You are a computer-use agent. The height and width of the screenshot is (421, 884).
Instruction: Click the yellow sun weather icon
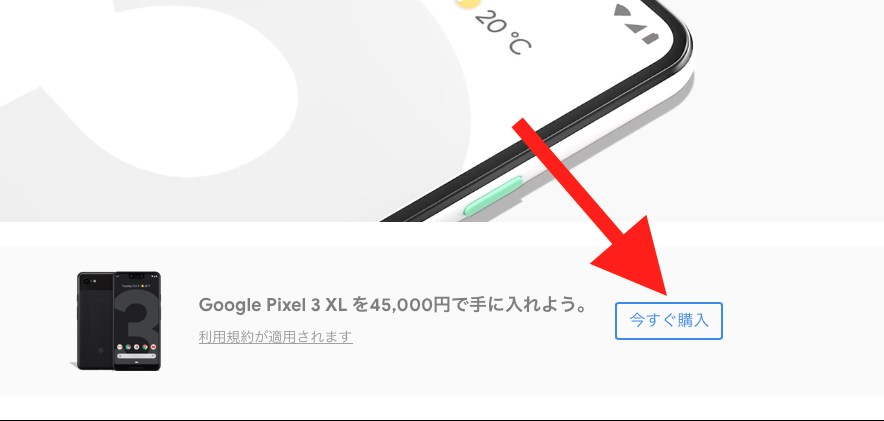tap(467, 5)
